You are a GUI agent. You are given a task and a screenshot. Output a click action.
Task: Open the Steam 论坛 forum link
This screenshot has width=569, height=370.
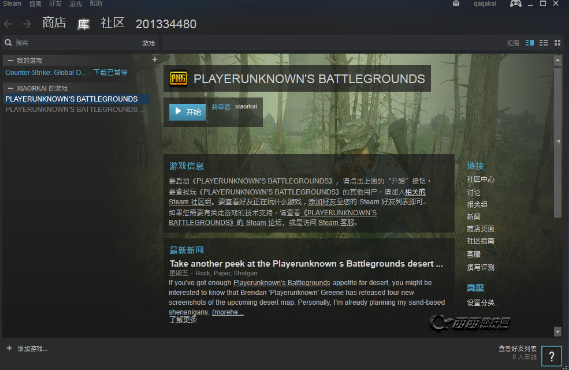click(x=264, y=222)
